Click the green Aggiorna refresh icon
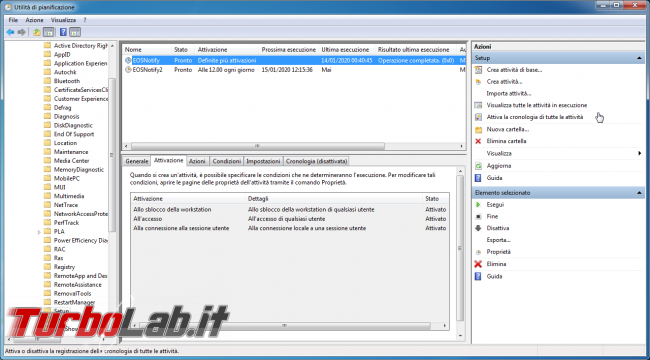The width and height of the screenshot is (650, 360). click(x=478, y=165)
